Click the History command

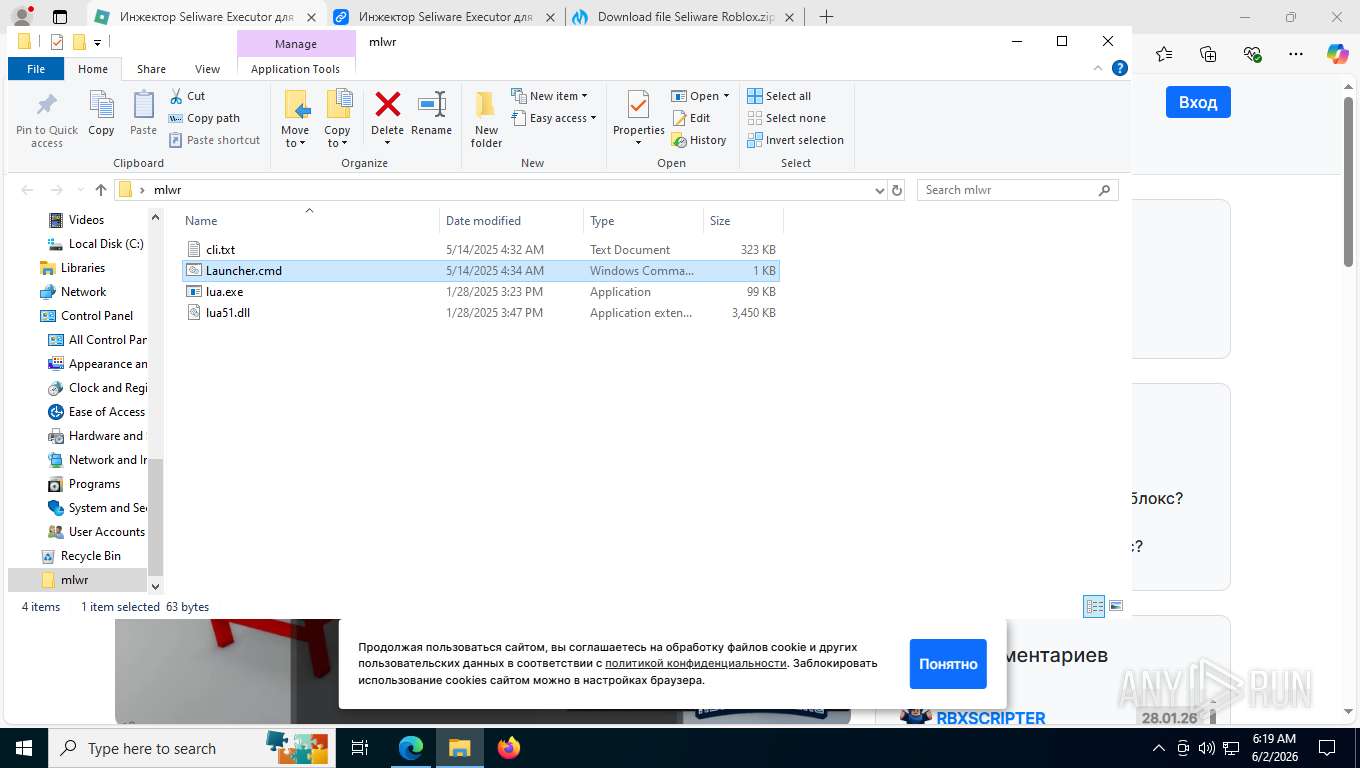699,140
